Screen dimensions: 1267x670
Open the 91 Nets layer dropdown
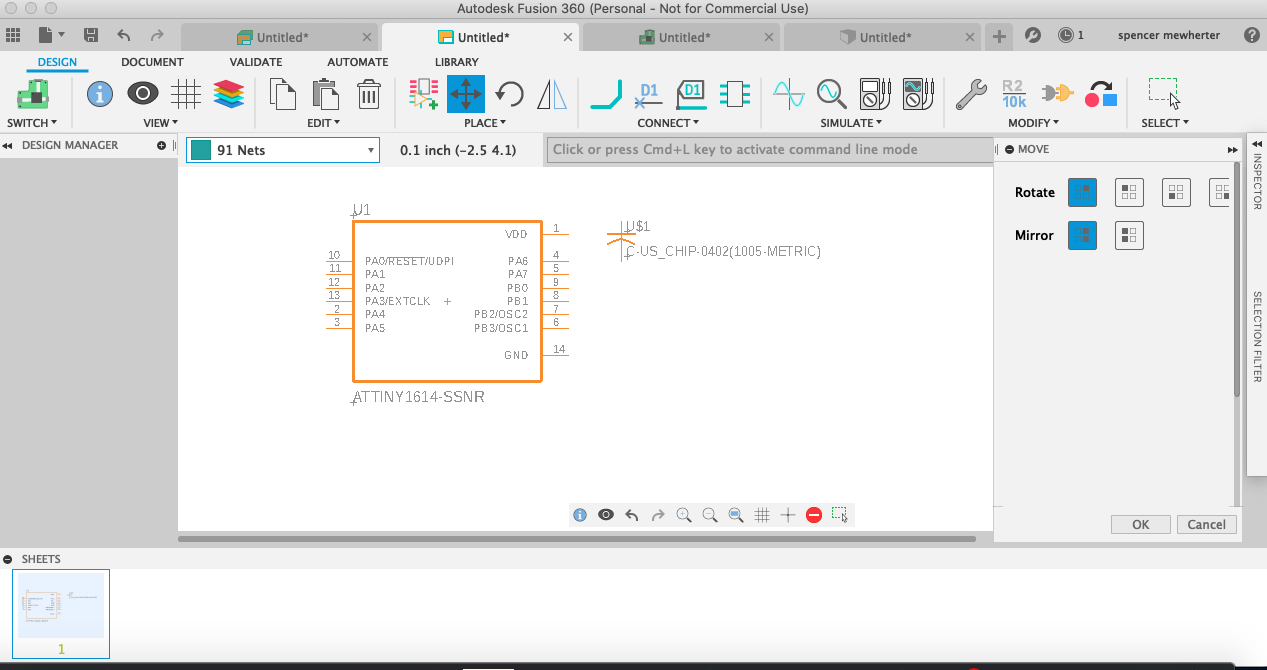coord(283,150)
